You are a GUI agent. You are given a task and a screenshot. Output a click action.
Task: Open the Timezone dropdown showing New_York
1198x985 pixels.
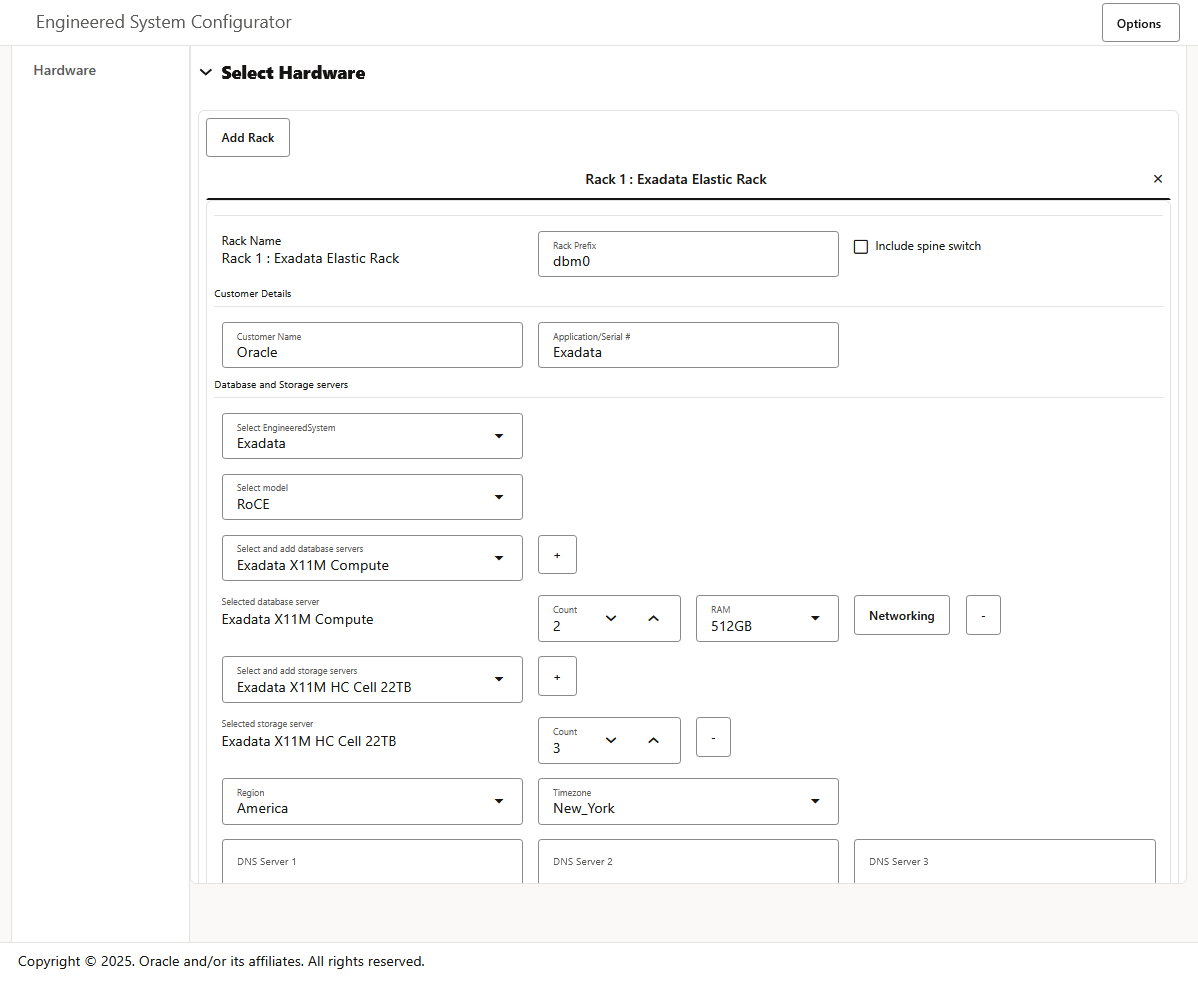coord(815,801)
